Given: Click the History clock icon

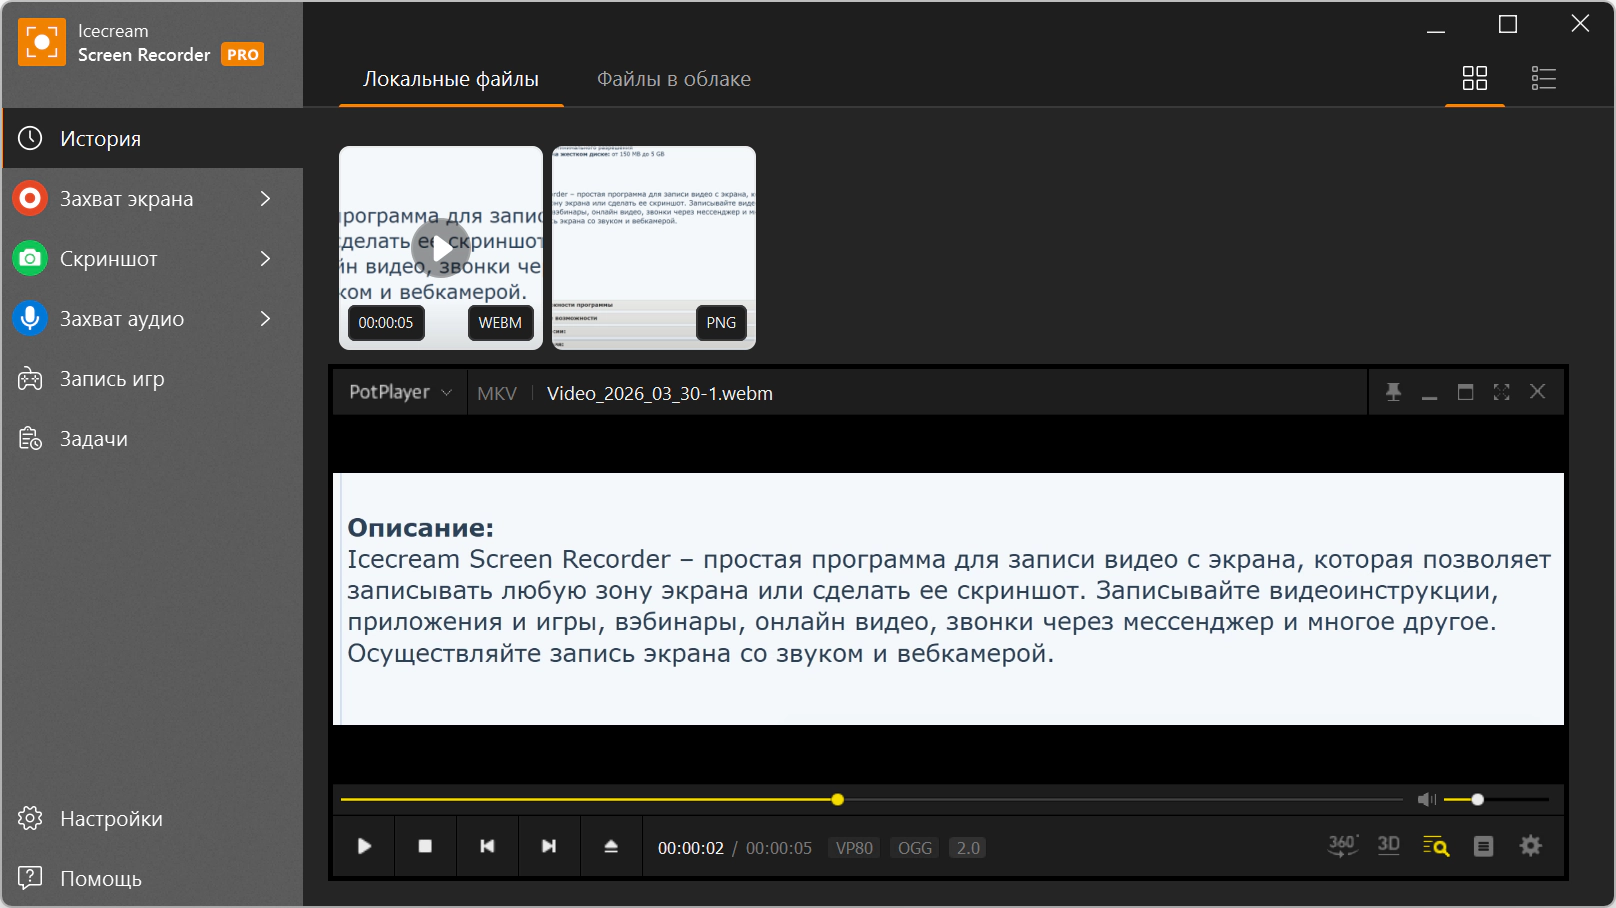Looking at the screenshot, I should 30,138.
